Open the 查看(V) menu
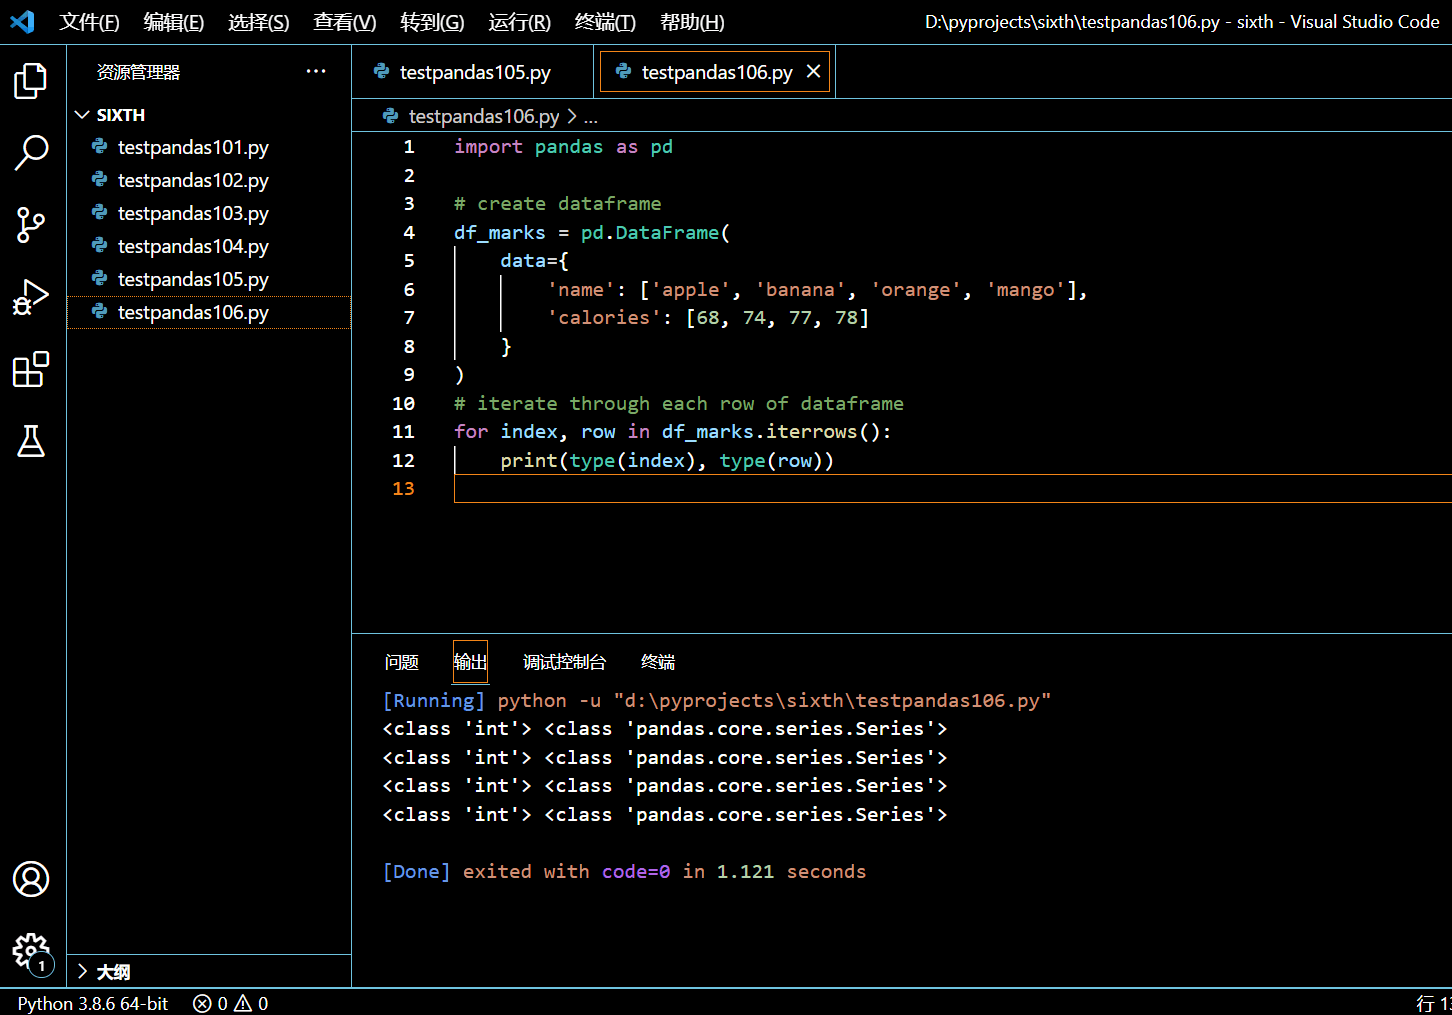The height and width of the screenshot is (1015, 1452). [x=345, y=22]
